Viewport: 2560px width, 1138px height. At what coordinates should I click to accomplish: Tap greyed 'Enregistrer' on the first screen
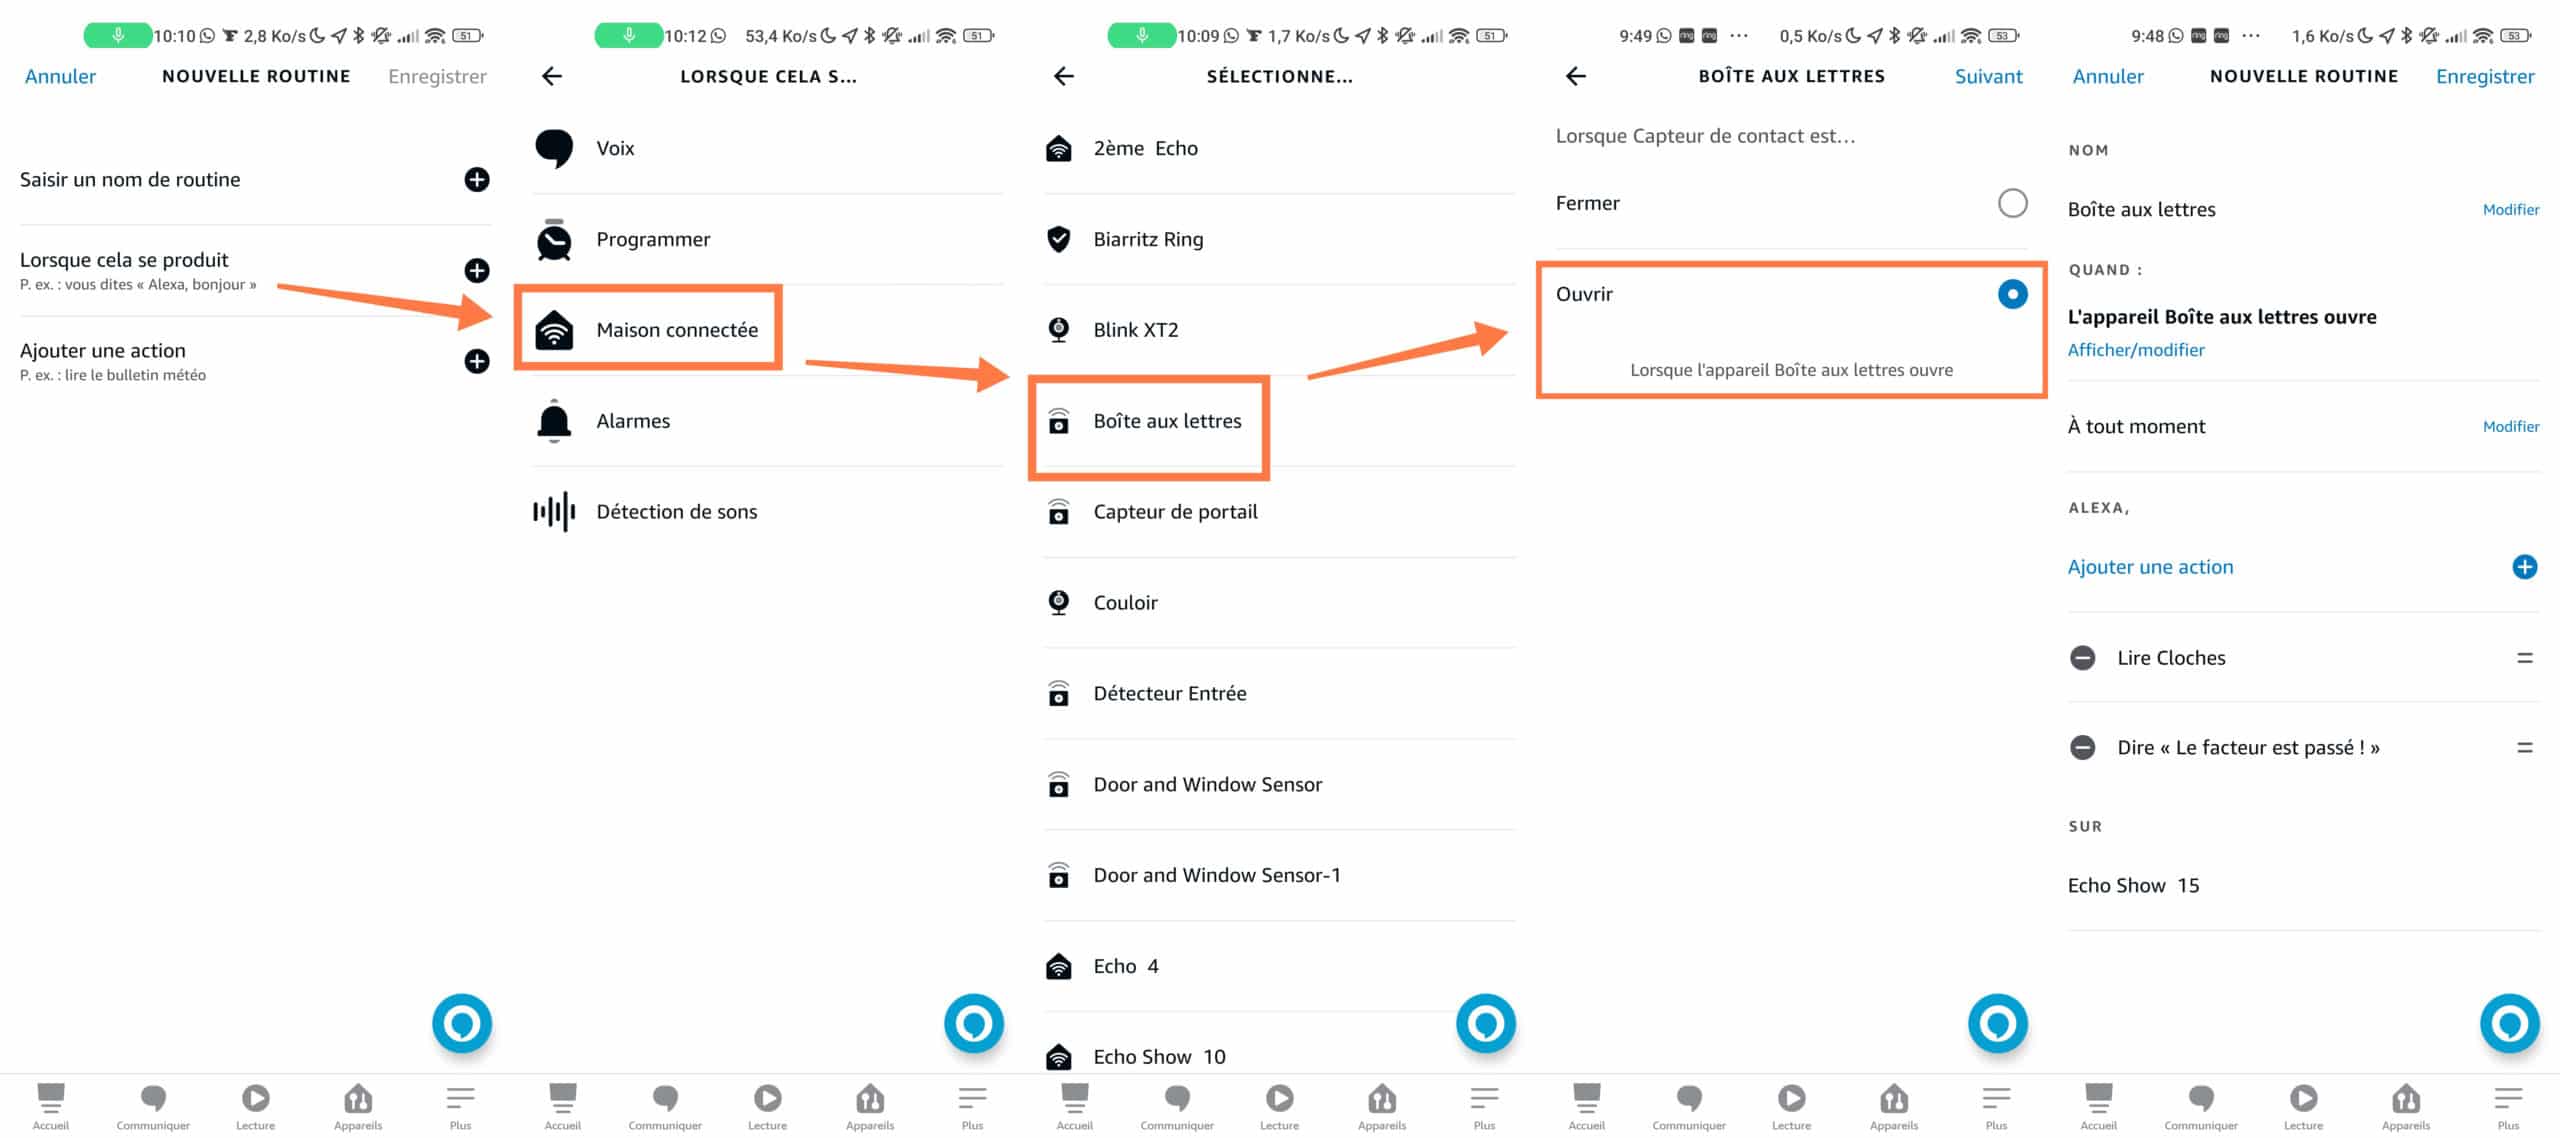(437, 76)
